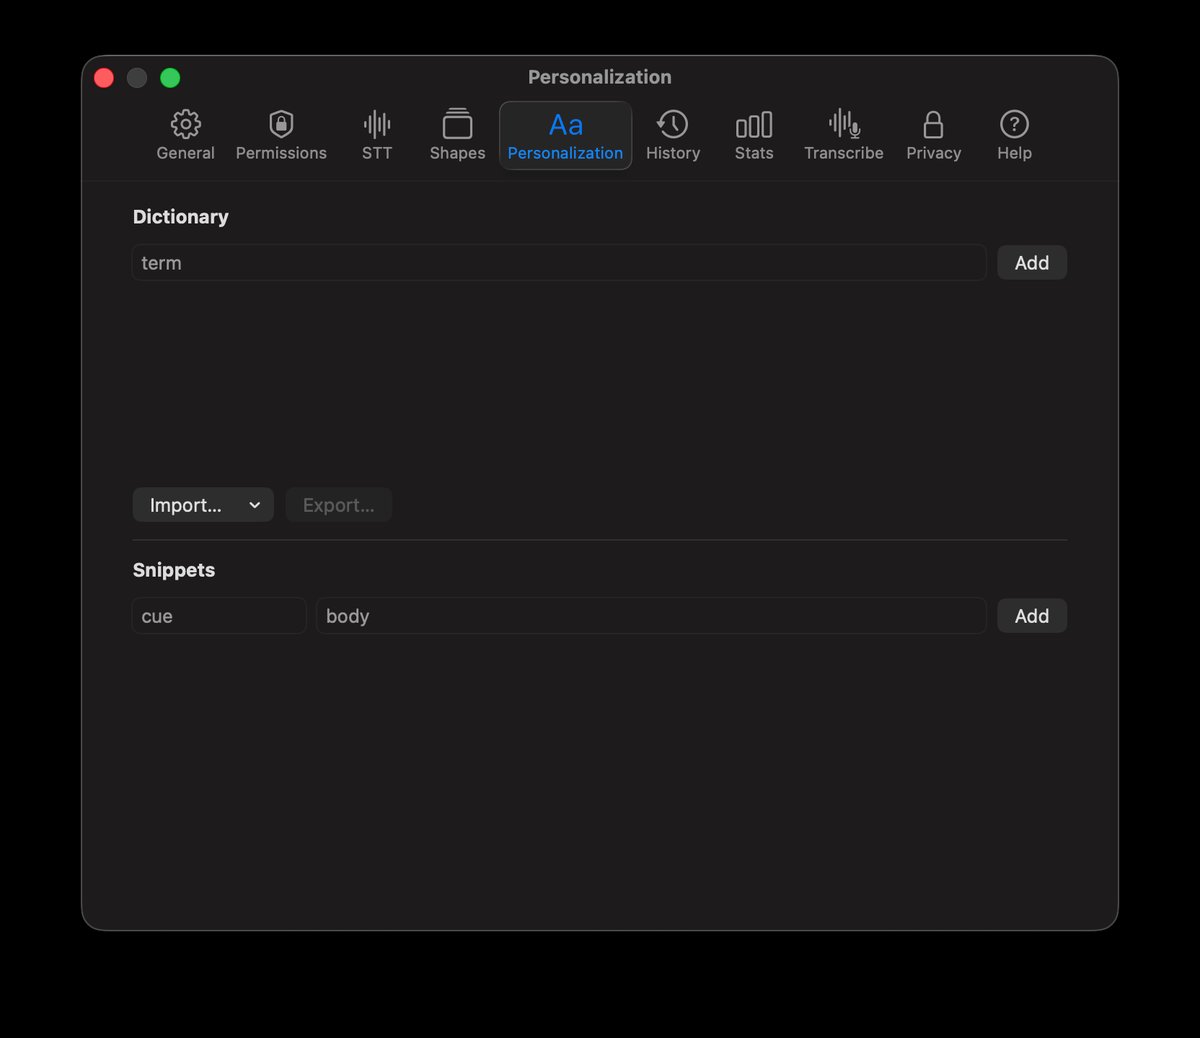Focus the snippet body input field

click(651, 616)
